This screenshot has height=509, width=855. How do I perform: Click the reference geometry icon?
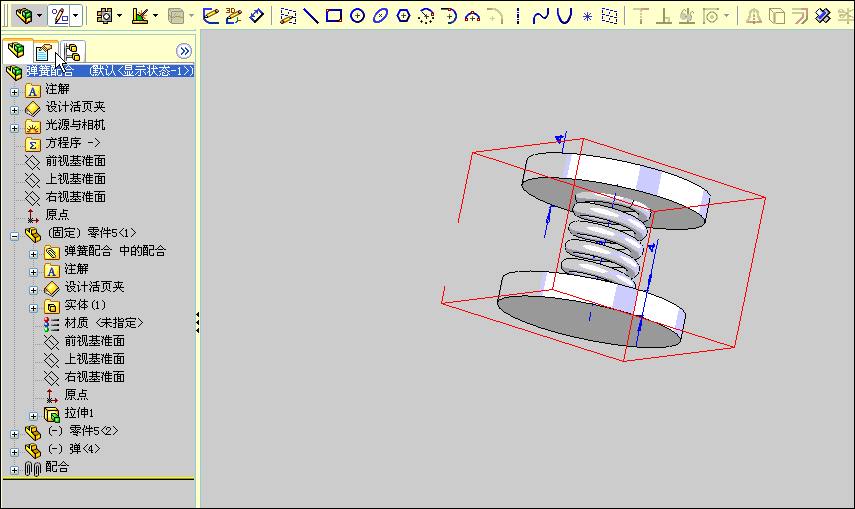(x=140, y=15)
